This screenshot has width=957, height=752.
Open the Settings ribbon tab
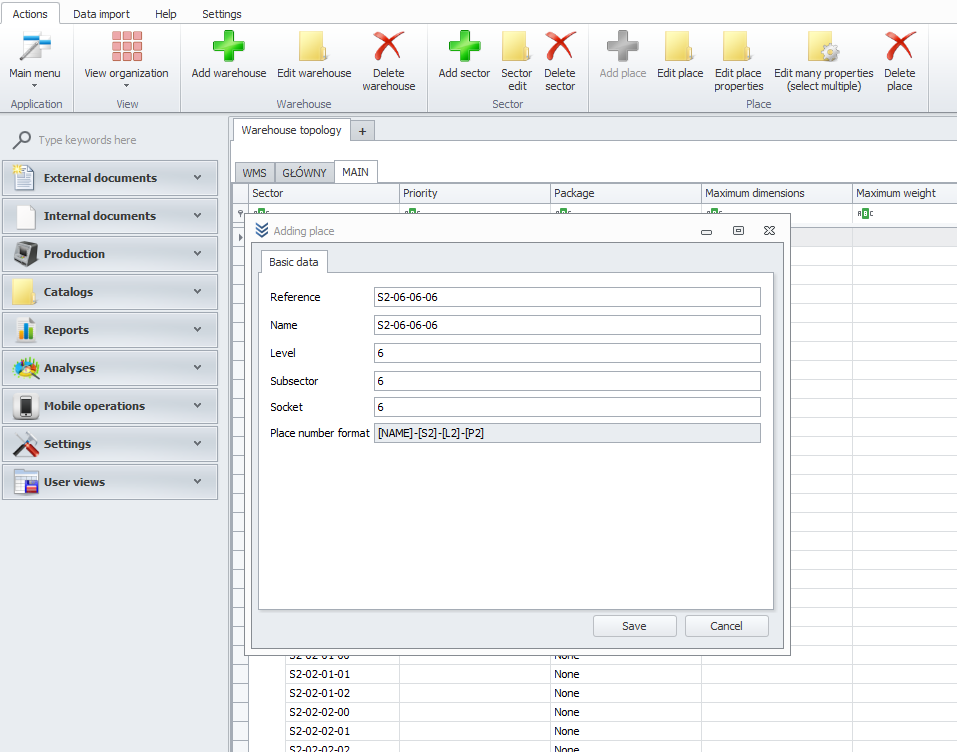[222, 14]
